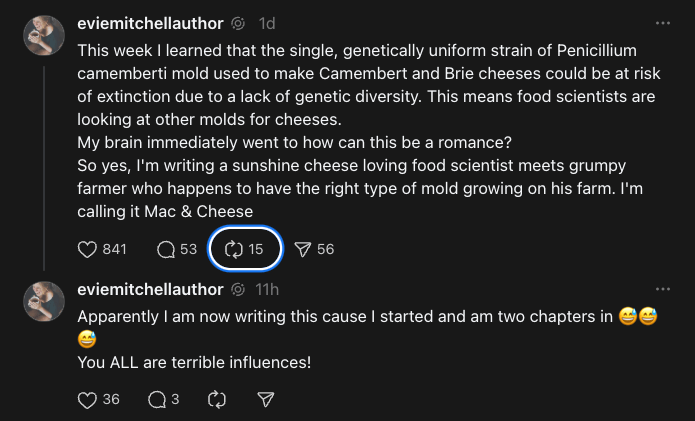The height and width of the screenshot is (421, 695).
Task: Open eviemitchellauthor profile from the first post
Action: pos(150,23)
